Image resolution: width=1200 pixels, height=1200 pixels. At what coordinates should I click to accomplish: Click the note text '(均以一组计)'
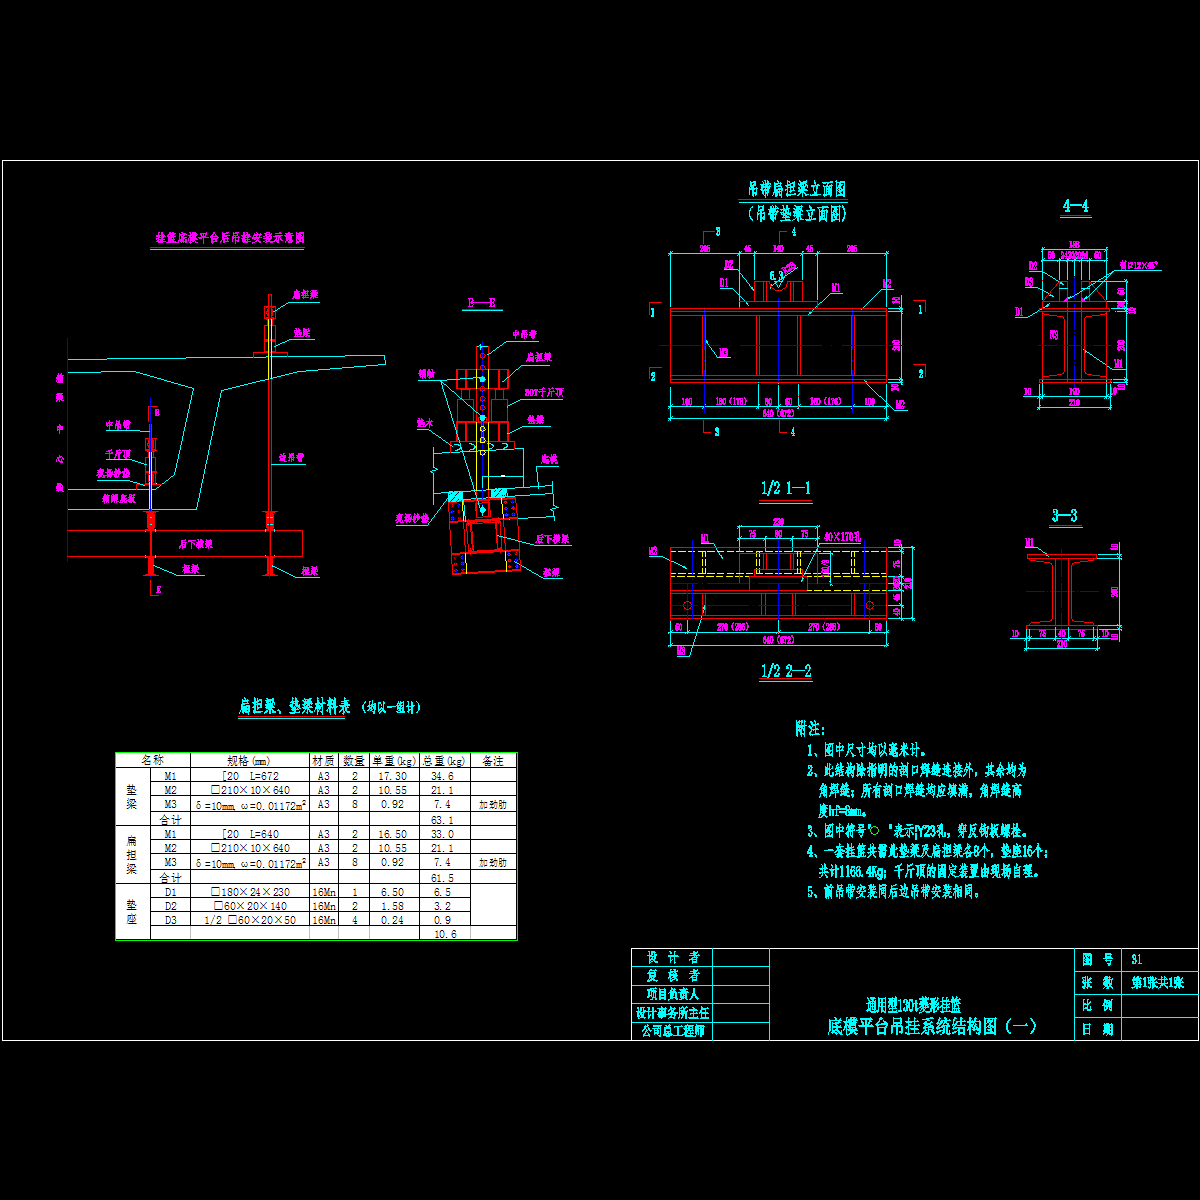[391, 707]
